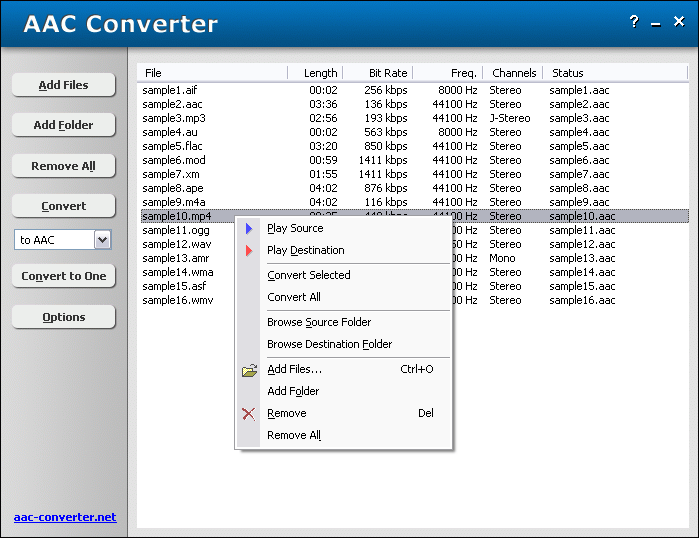Click the 850 kbps bit rate cell

[x=386, y=146]
